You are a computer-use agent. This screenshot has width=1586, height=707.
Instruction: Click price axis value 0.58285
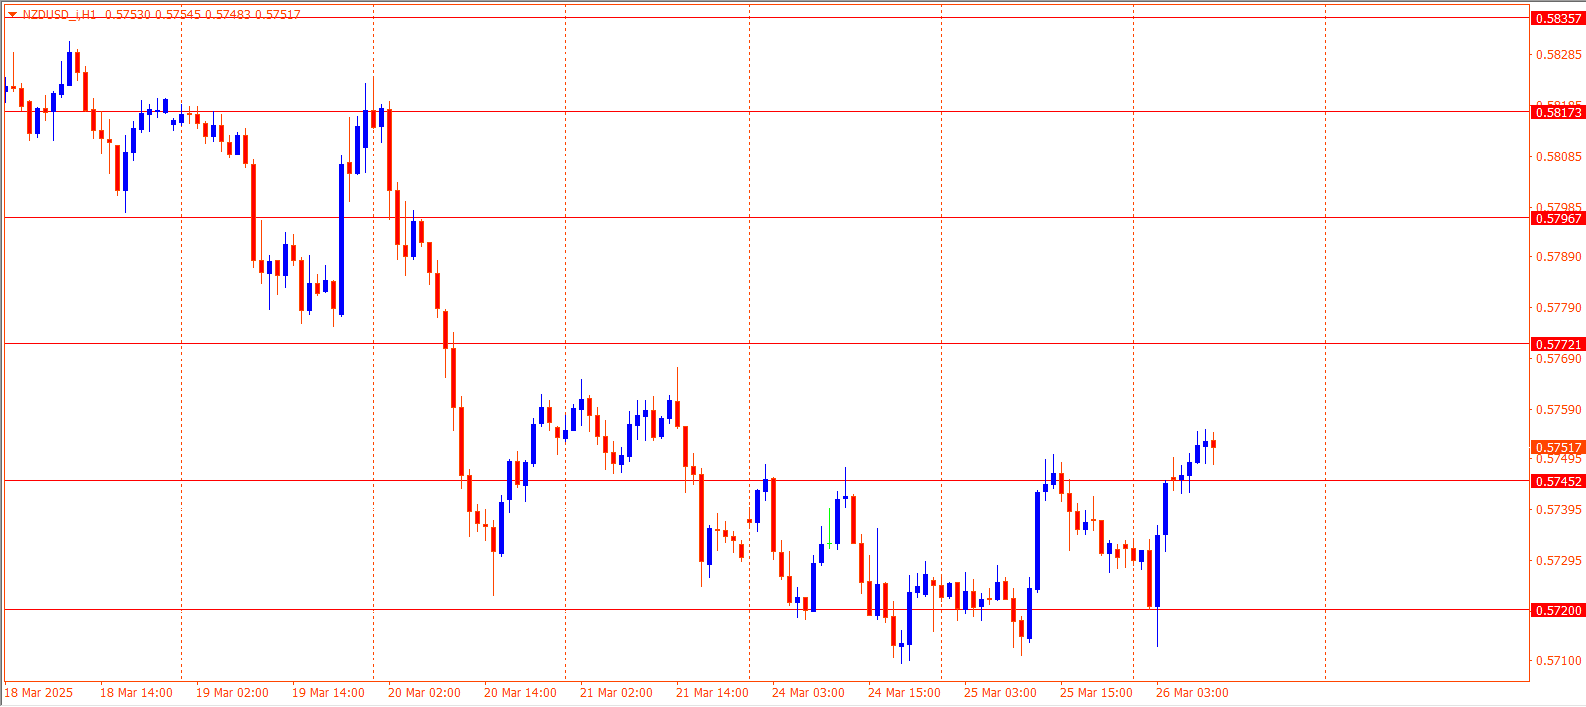pyautogui.click(x=1559, y=54)
